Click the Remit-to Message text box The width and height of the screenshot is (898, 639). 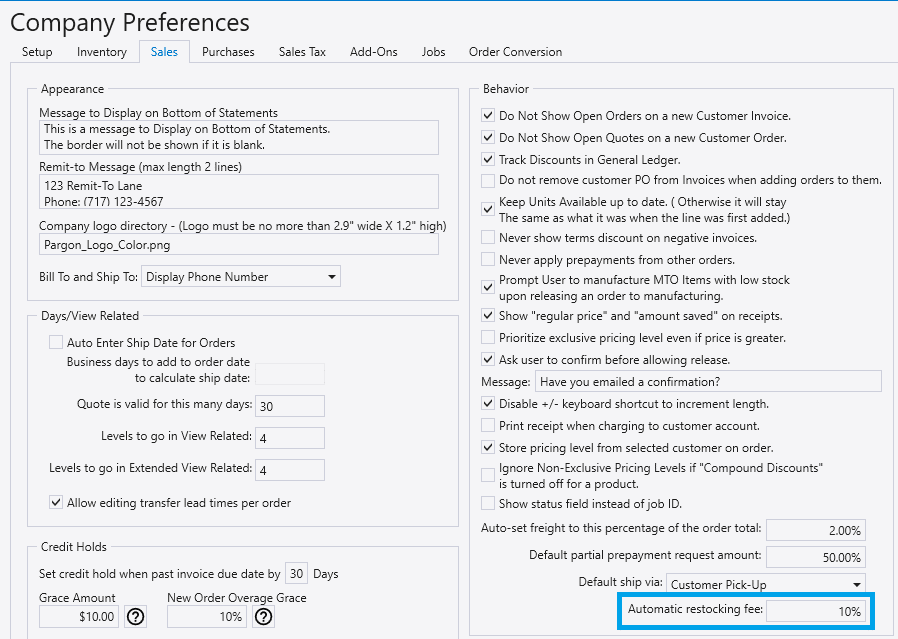coord(239,191)
